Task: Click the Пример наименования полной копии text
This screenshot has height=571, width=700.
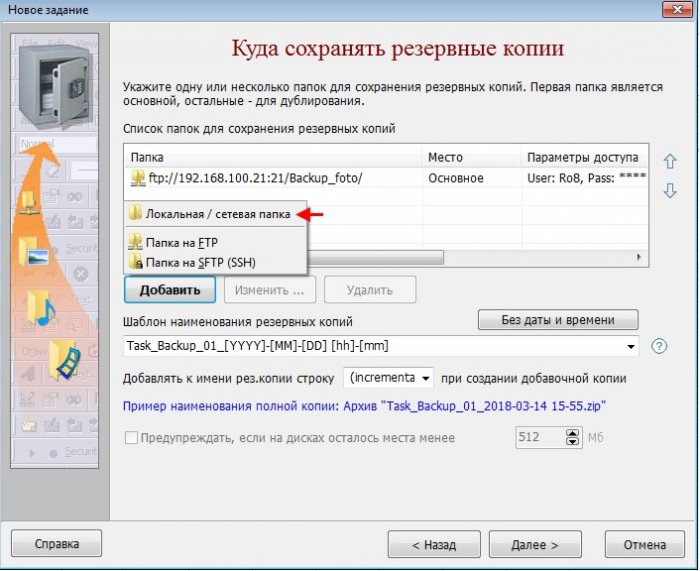Action: 364,406
